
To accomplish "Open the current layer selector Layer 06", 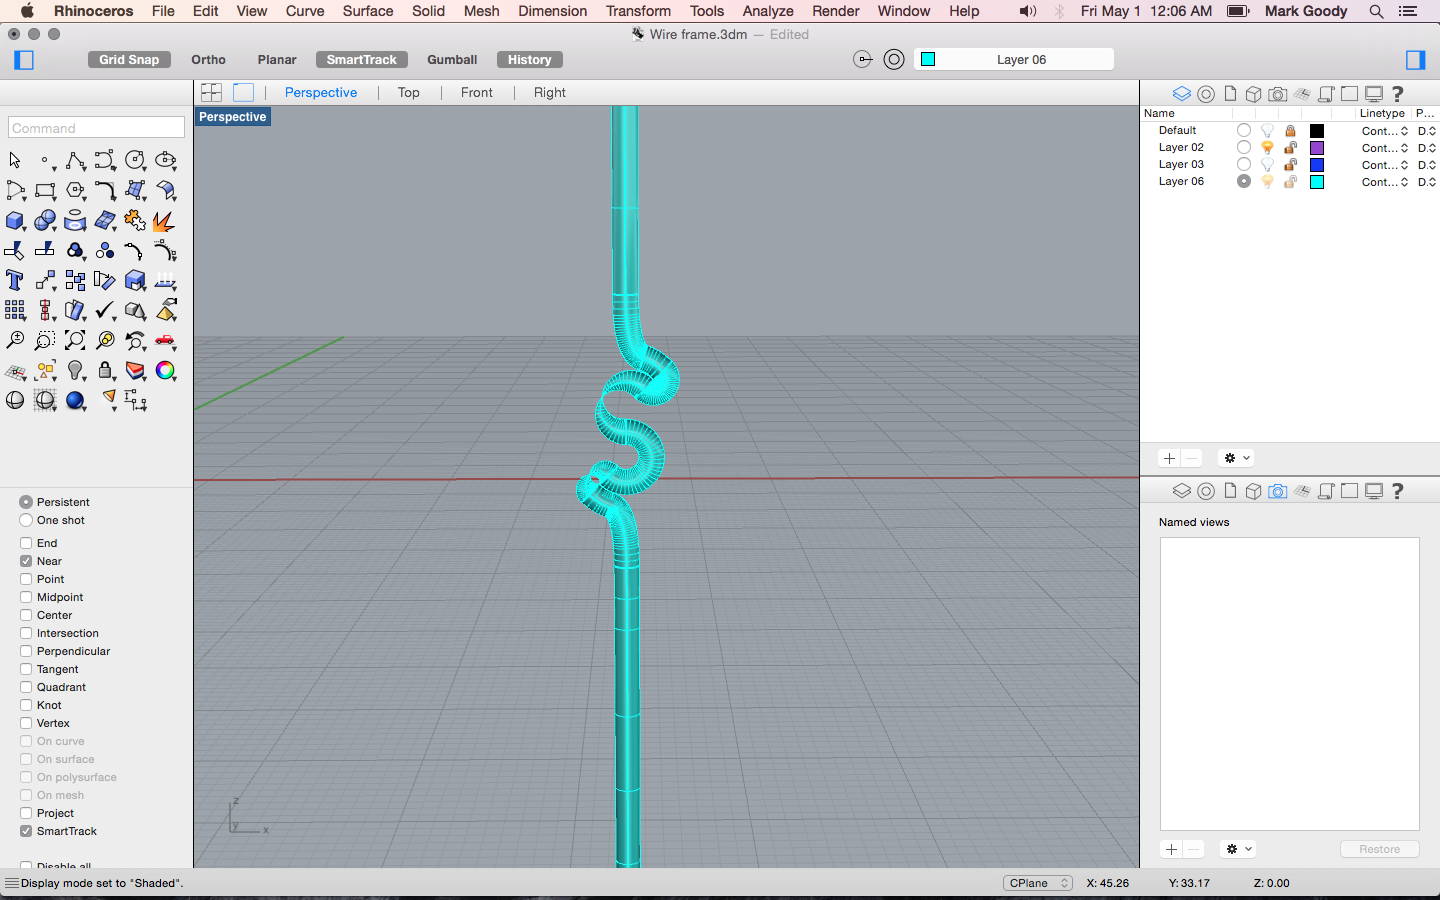I will (1014, 60).
